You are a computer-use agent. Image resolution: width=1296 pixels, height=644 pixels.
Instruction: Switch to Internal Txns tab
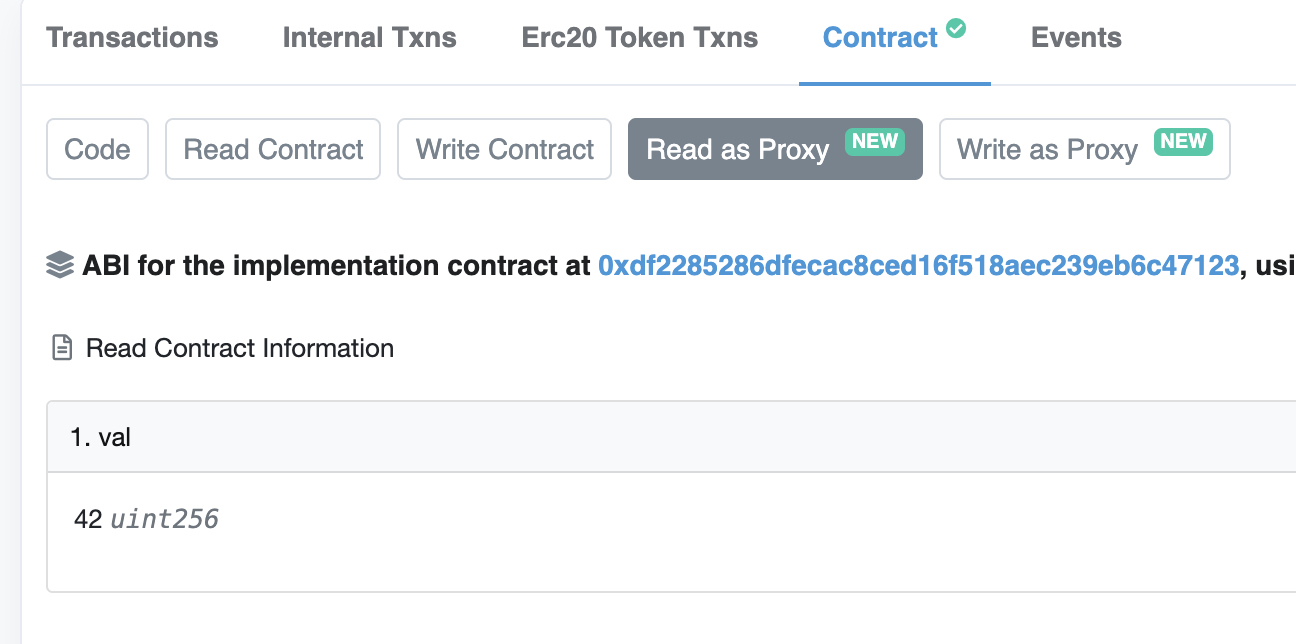pyautogui.click(x=370, y=38)
